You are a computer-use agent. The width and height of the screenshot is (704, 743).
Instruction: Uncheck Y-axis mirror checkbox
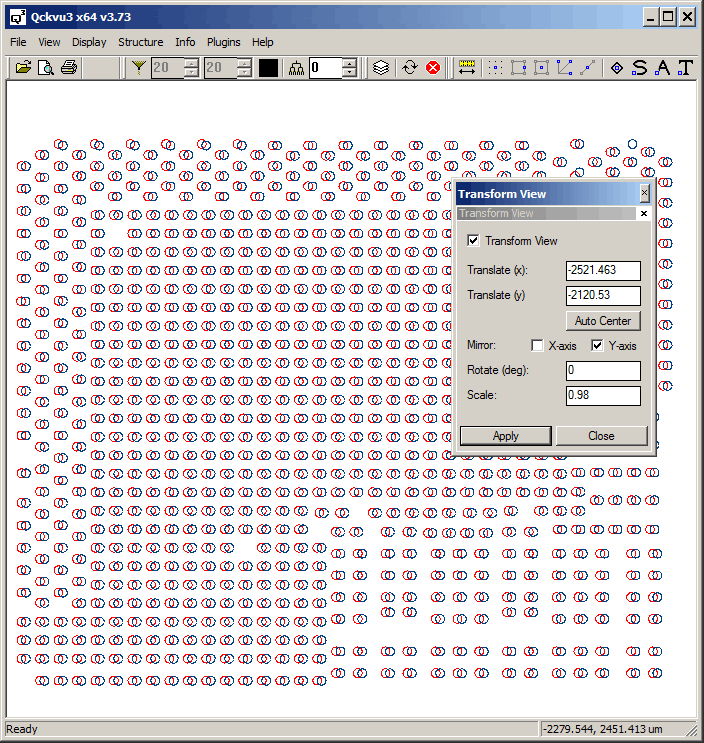click(x=597, y=345)
